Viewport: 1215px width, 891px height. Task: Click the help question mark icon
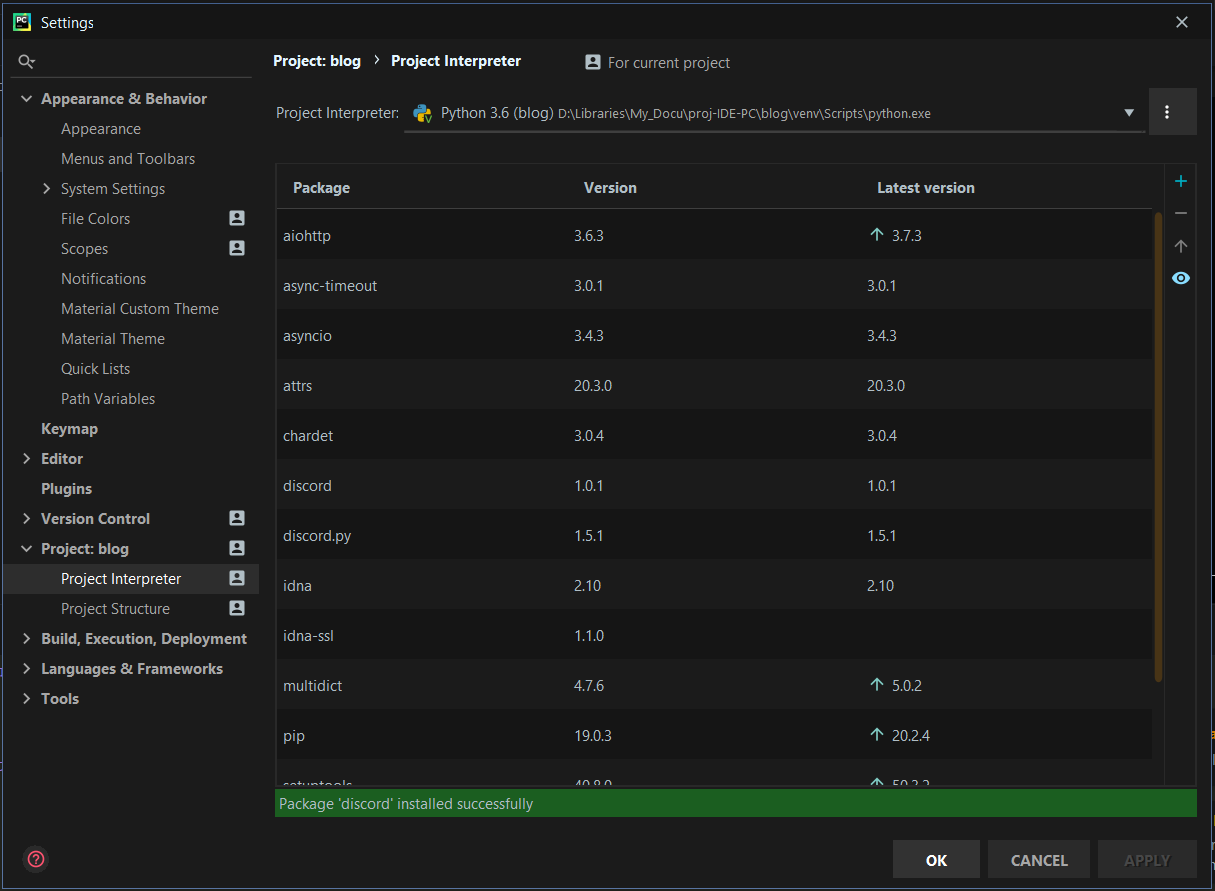[x=36, y=859]
